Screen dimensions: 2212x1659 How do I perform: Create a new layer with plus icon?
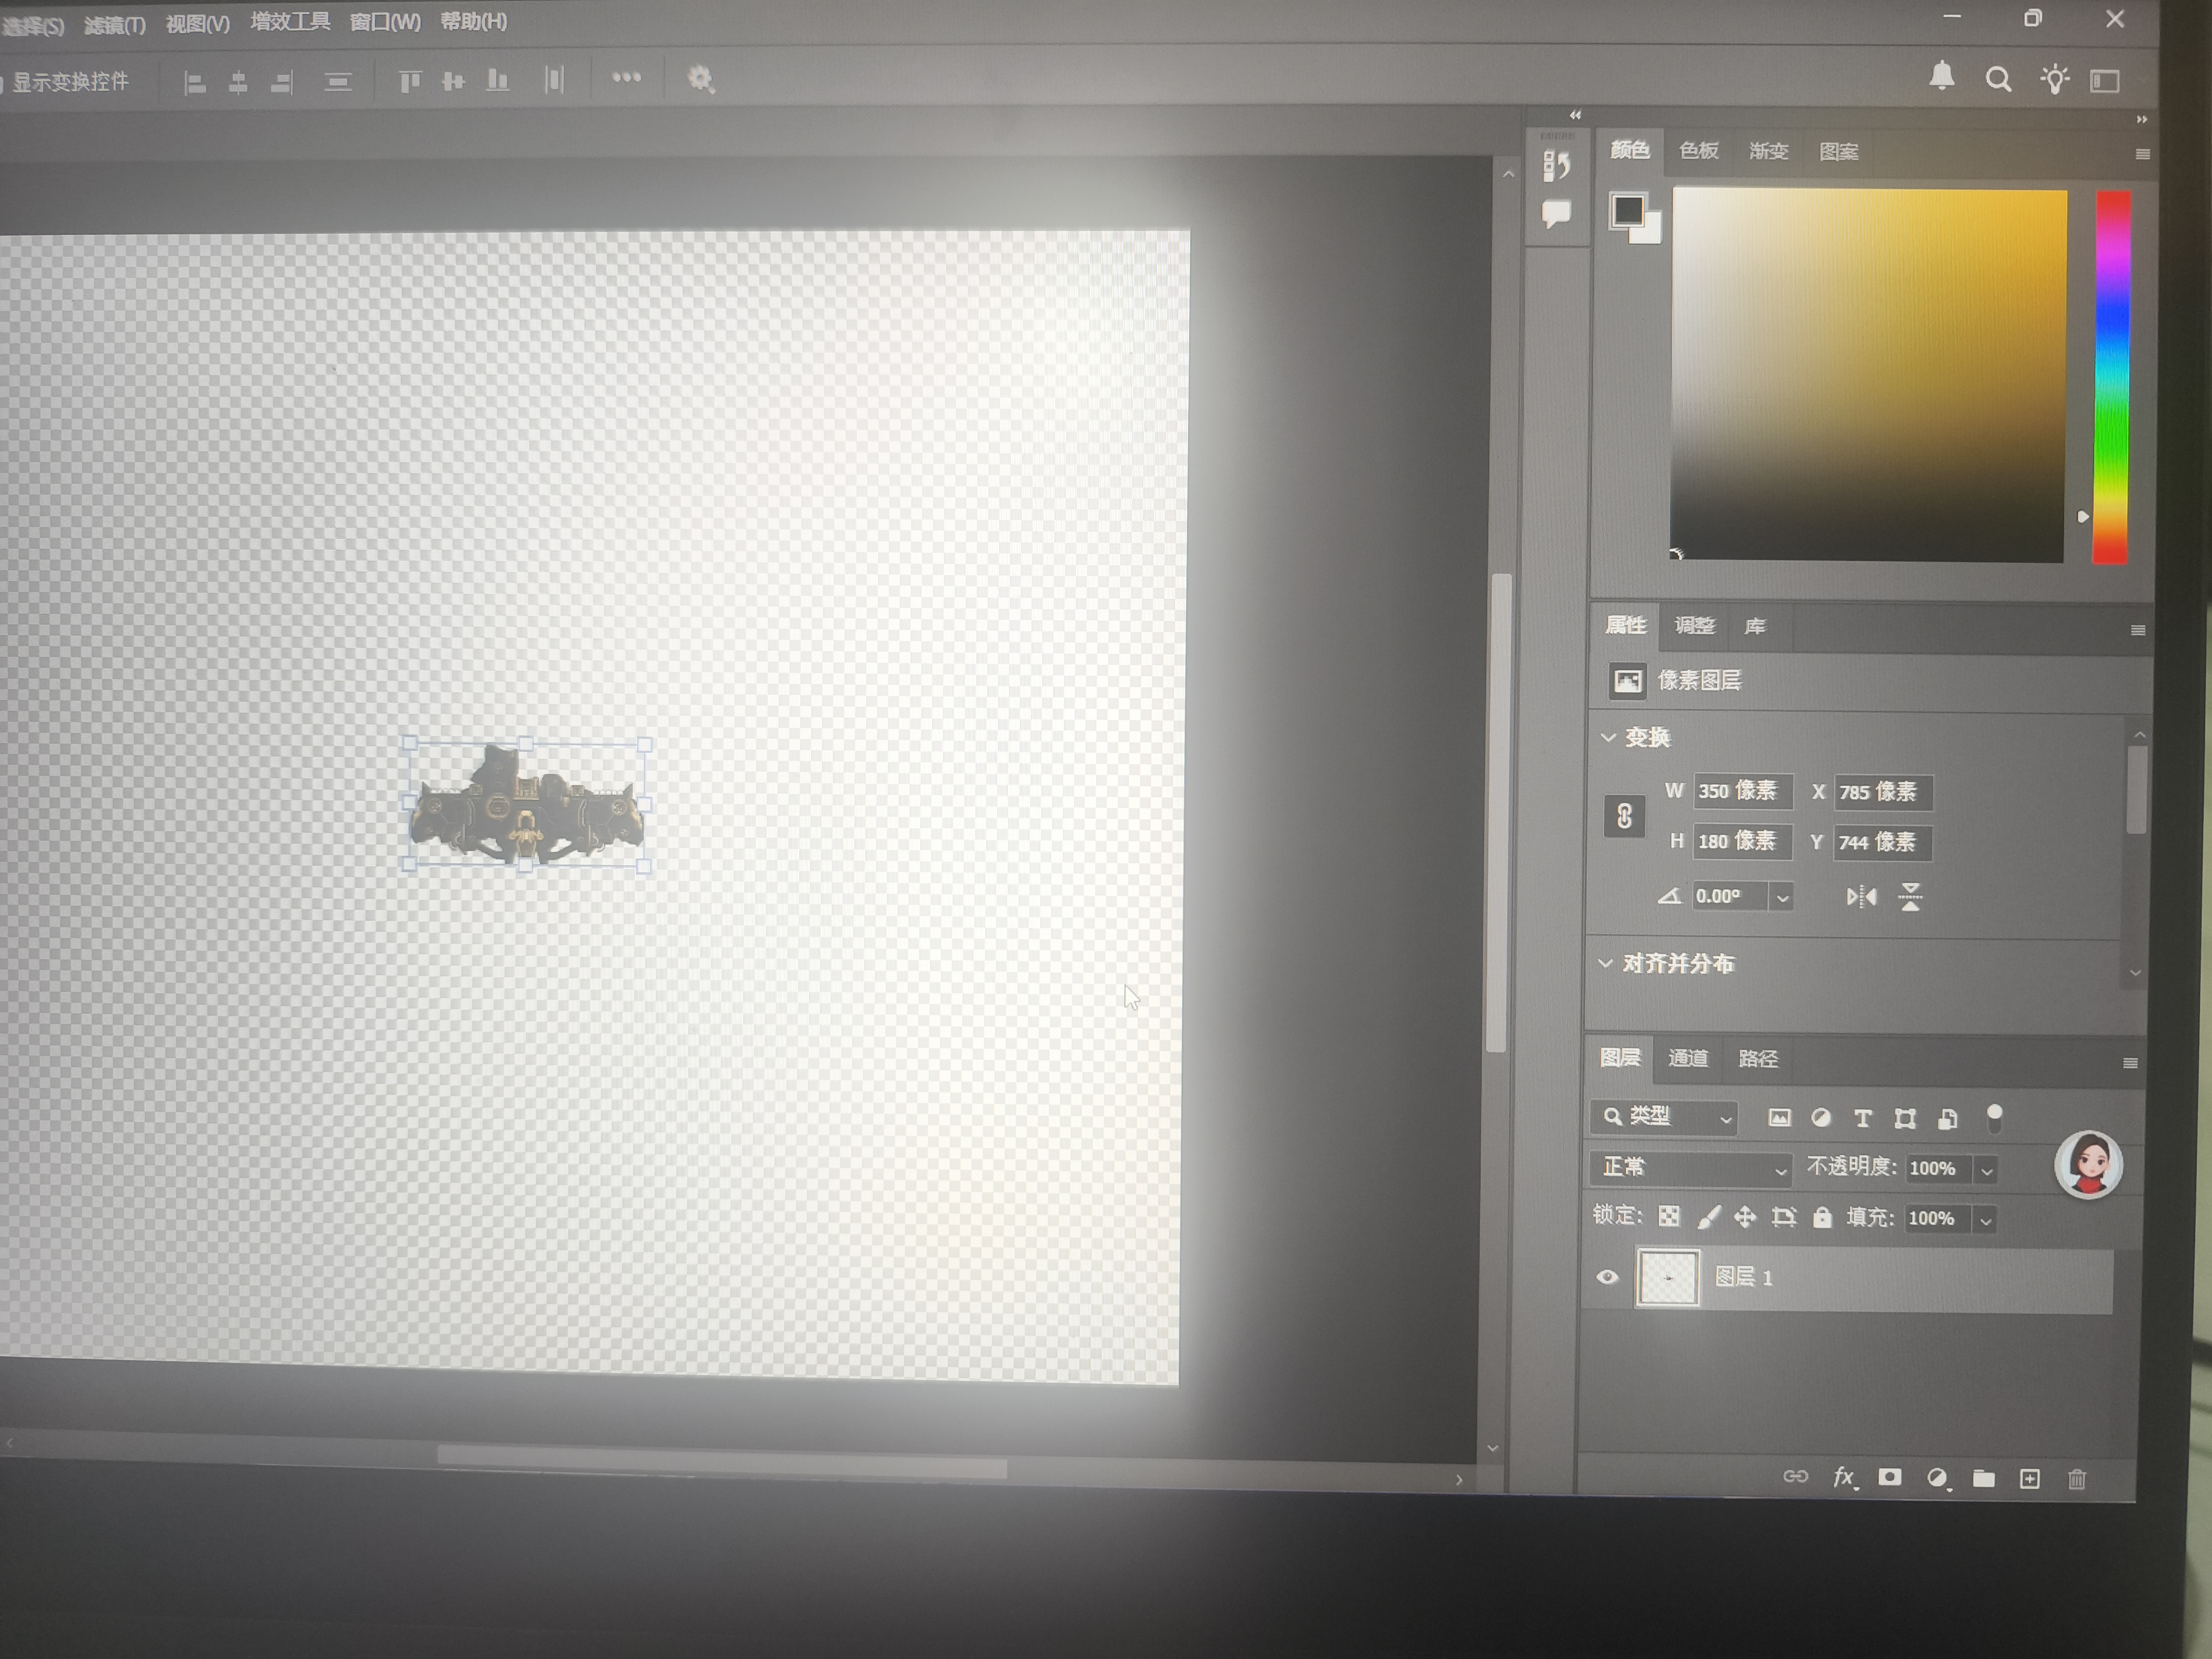click(2029, 1479)
